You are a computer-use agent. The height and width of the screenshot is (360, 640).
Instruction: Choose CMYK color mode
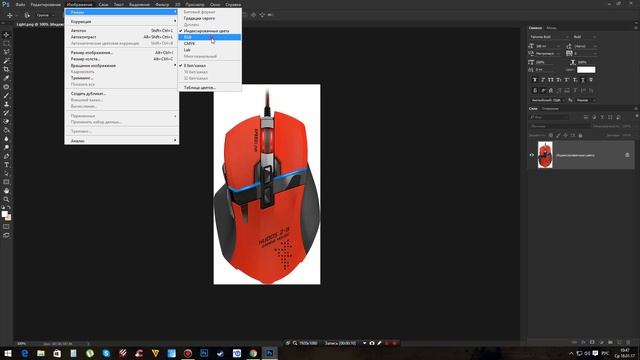[x=209, y=43]
